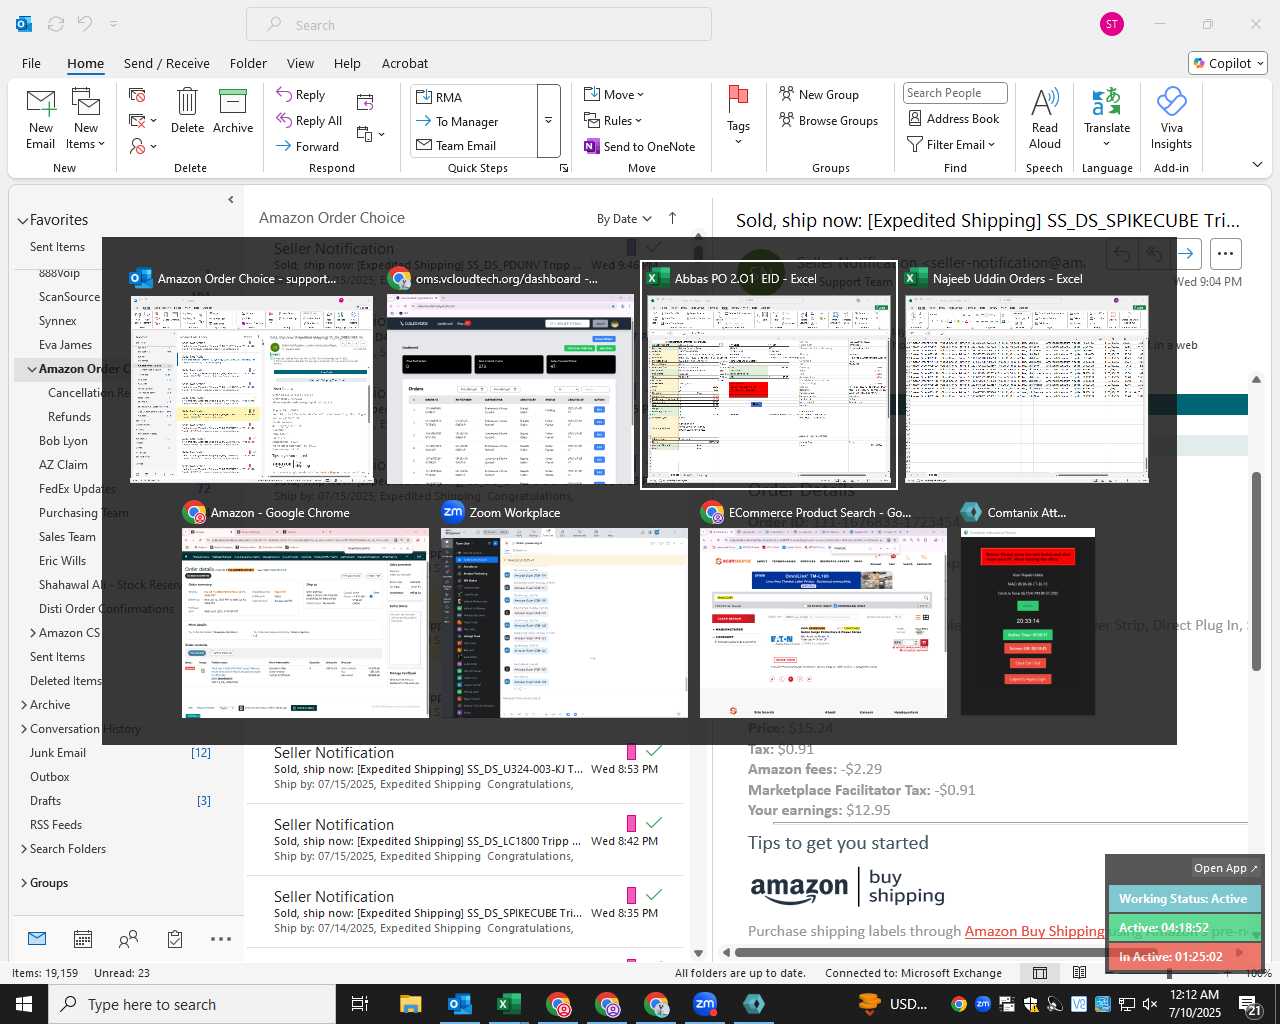Image resolution: width=1280 pixels, height=1024 pixels.
Task: Click Browse Groups
Action: (x=829, y=120)
